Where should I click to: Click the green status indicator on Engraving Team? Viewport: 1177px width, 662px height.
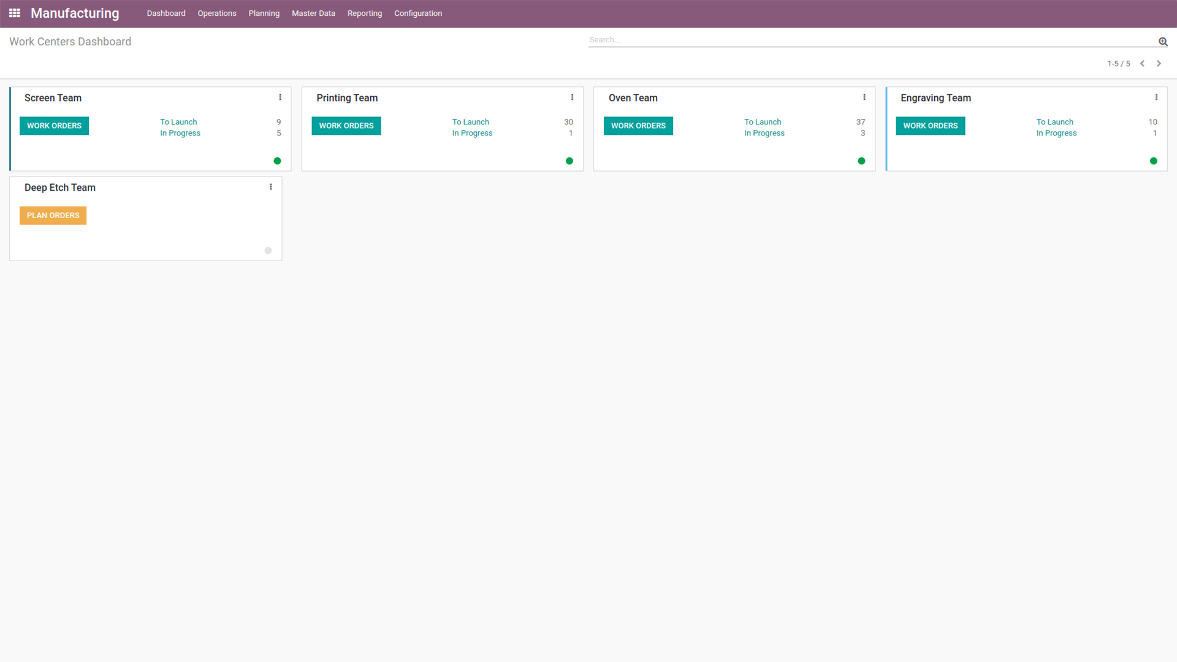pos(1154,160)
